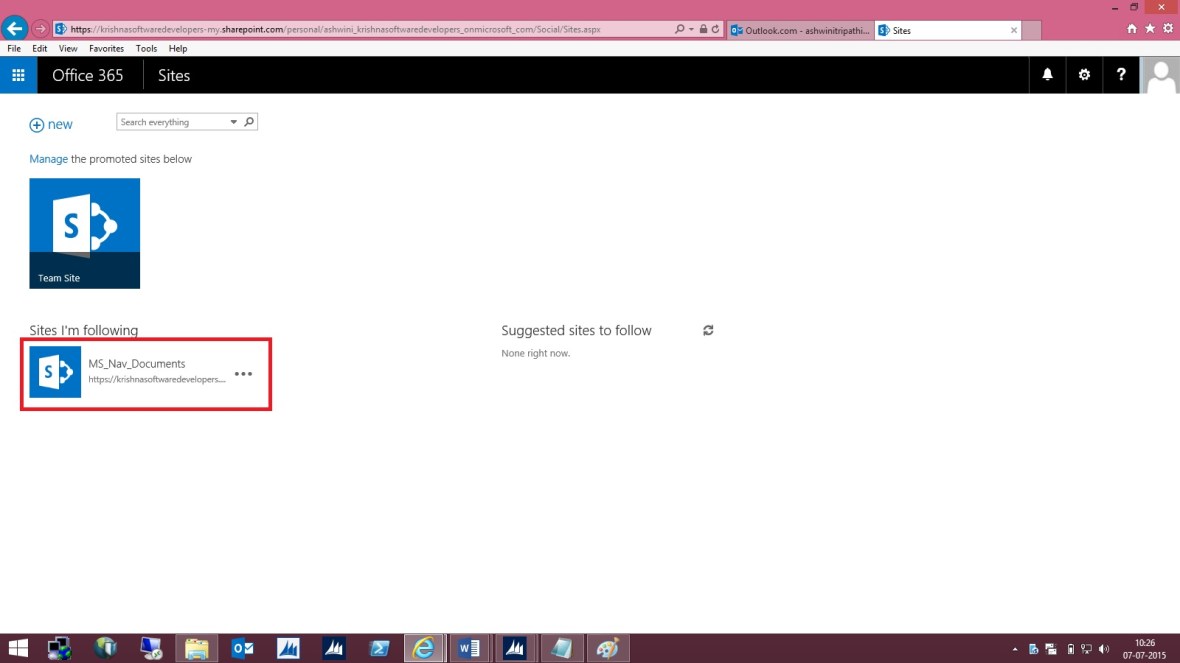Open the Office 365 app launcher
Viewport: 1180px width, 663px height.
[17, 74]
